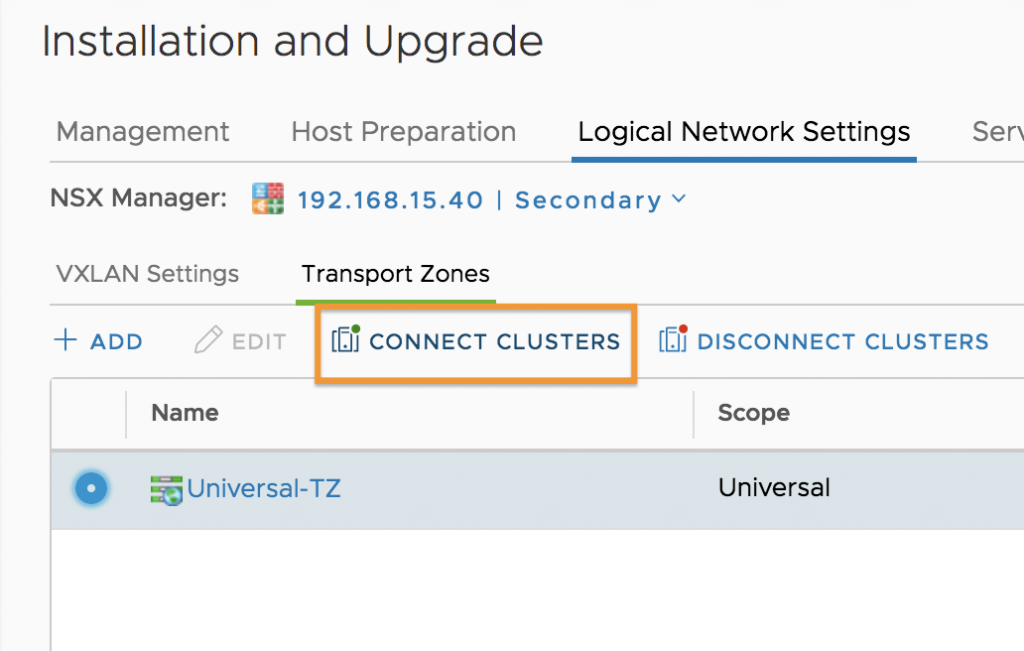Image resolution: width=1024 pixels, height=651 pixels.
Task: Click the DISCONNECT CLUSTERS button label
Action: [843, 341]
